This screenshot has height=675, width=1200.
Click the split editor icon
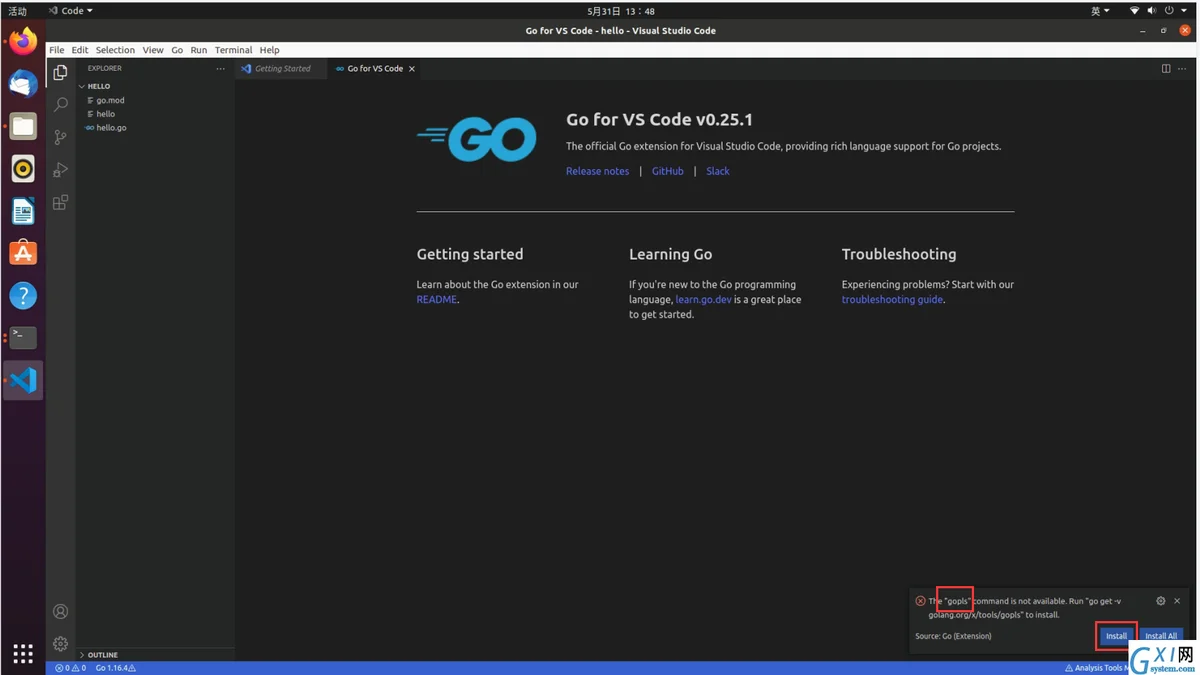[x=1166, y=69]
